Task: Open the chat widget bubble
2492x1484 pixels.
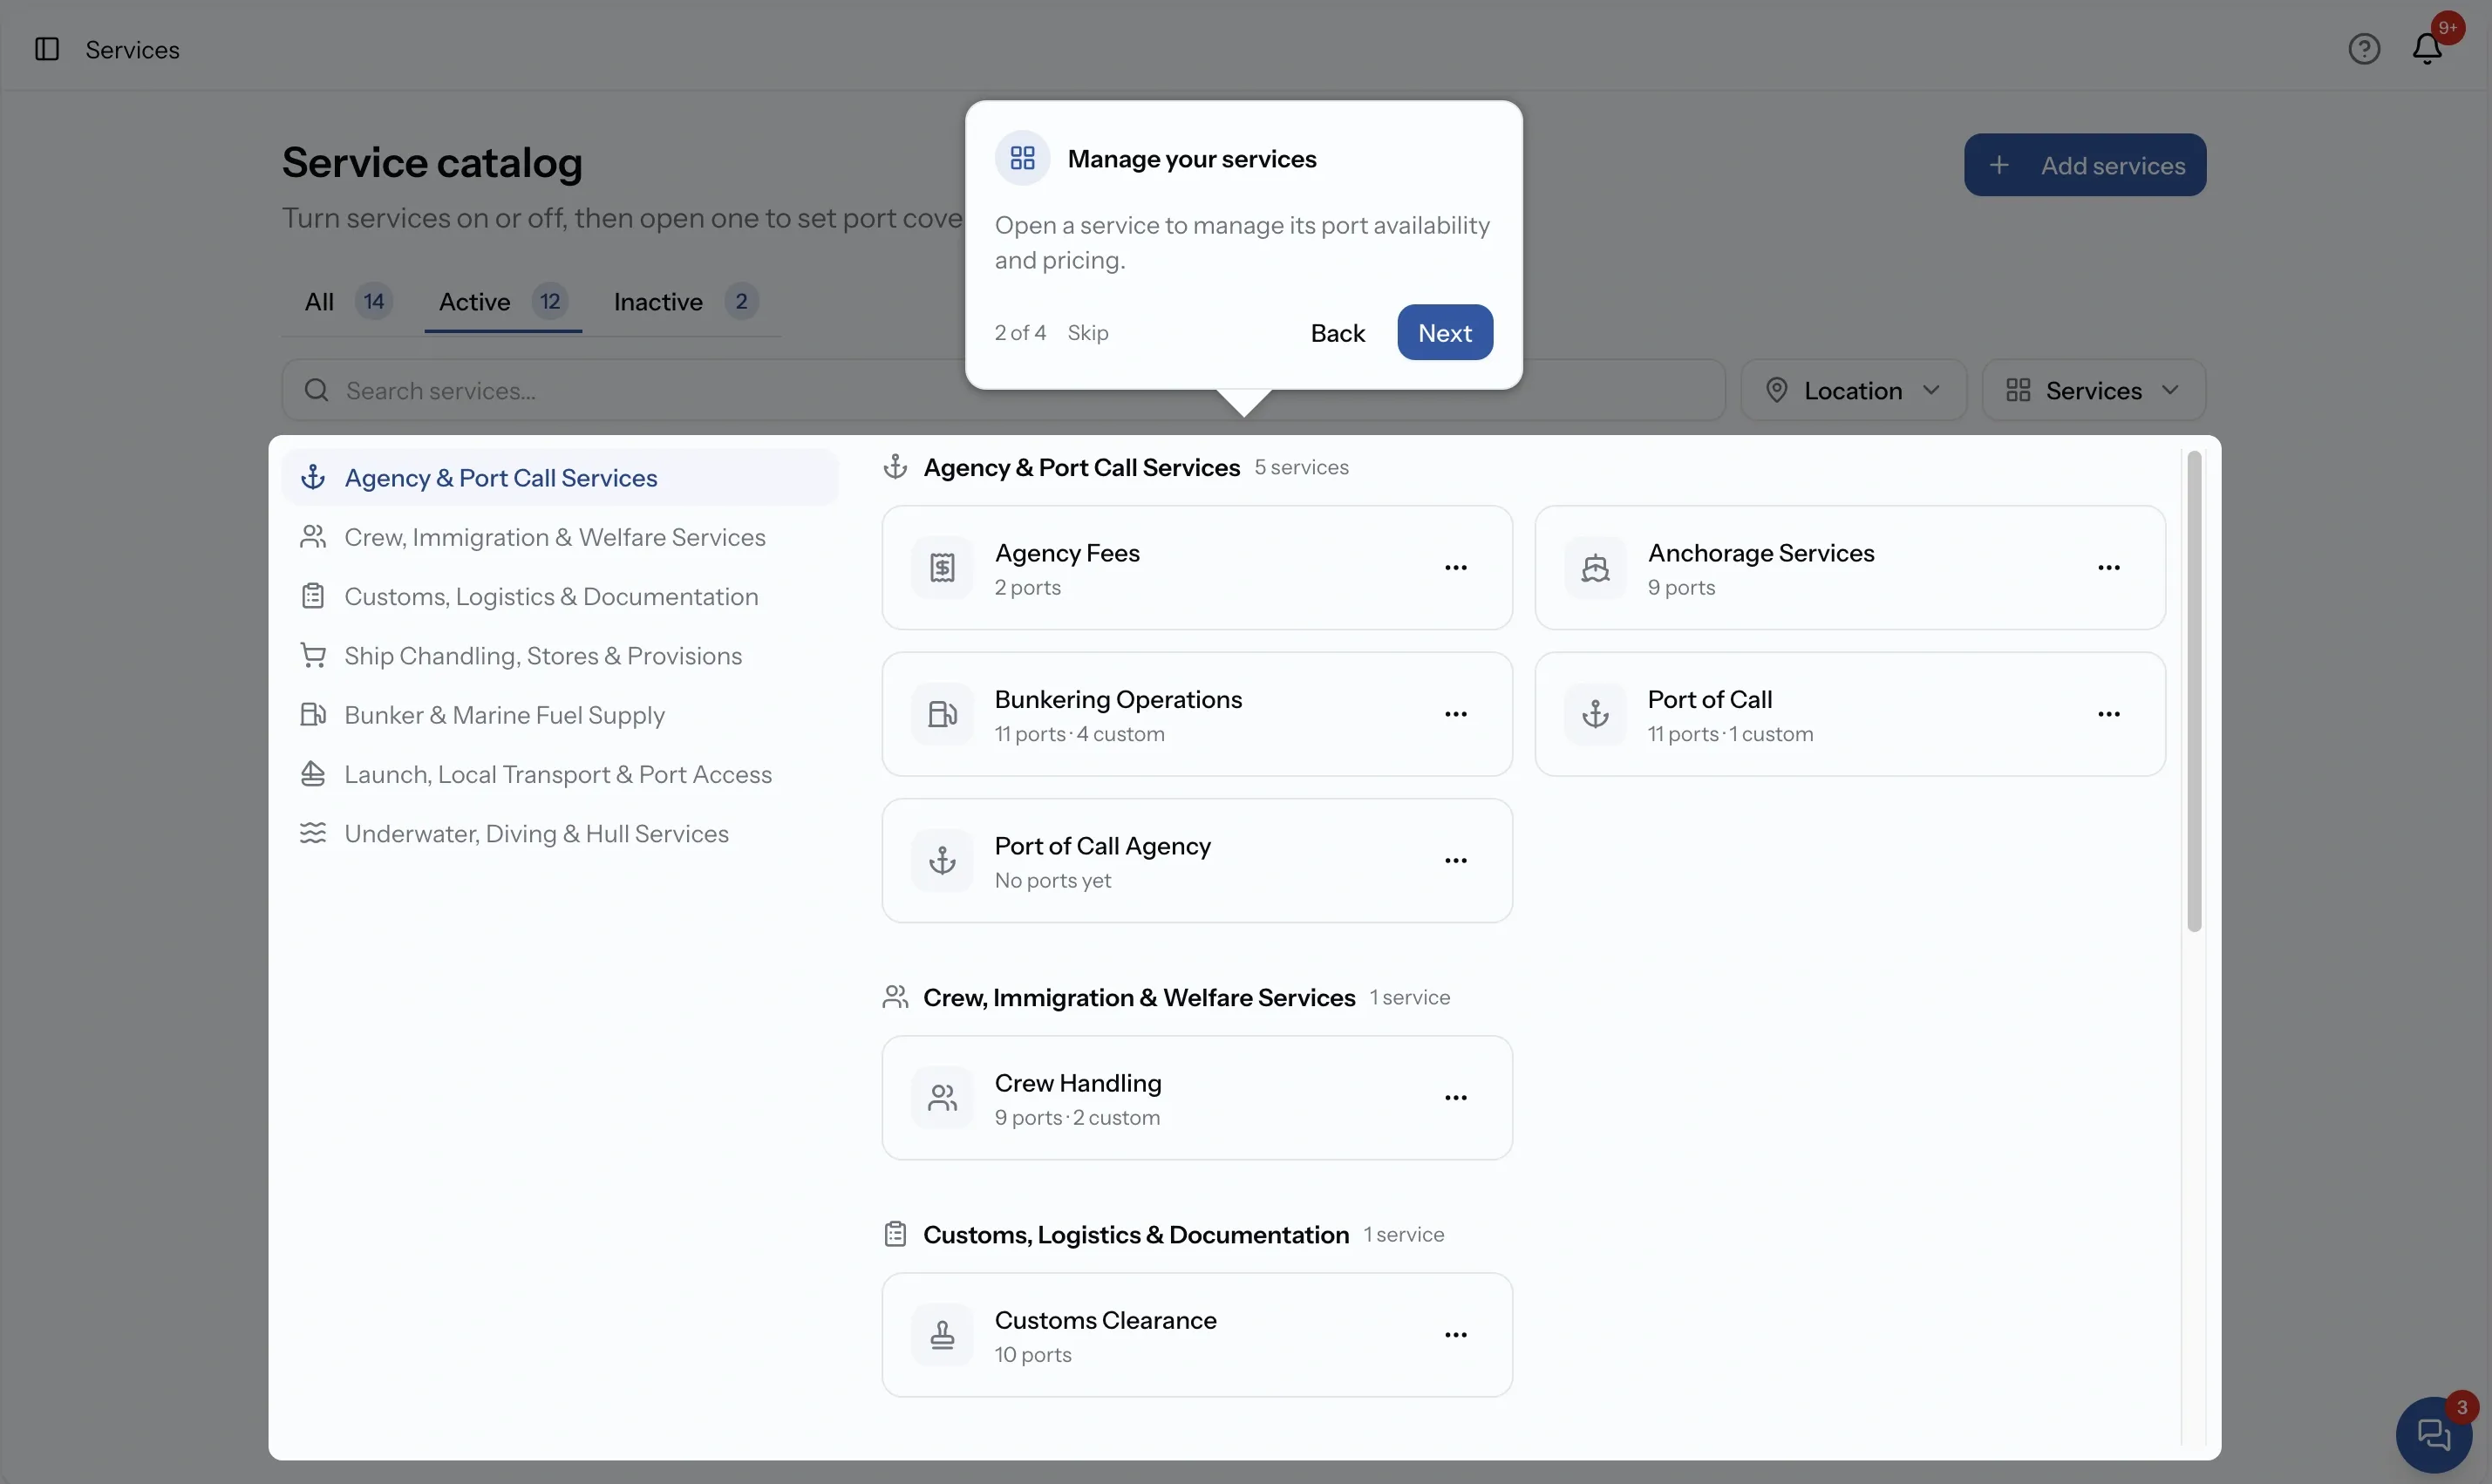Action: click(x=2434, y=1434)
